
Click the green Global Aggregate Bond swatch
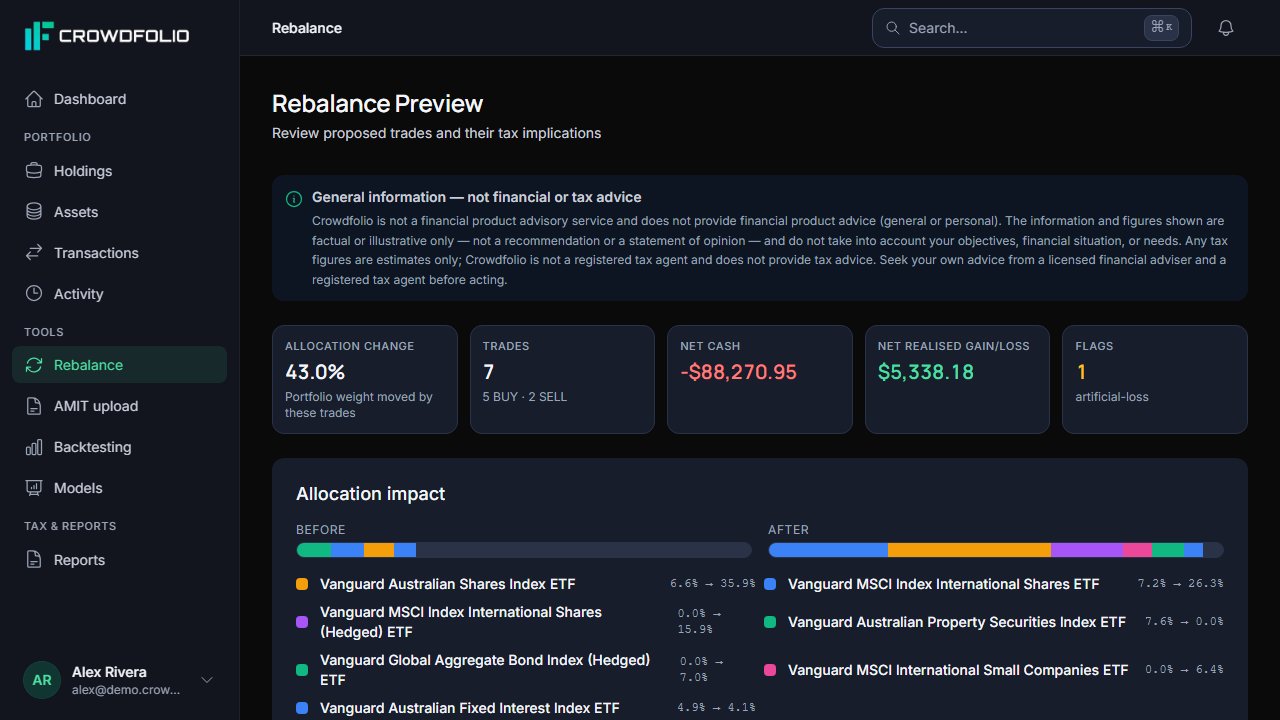click(302, 670)
